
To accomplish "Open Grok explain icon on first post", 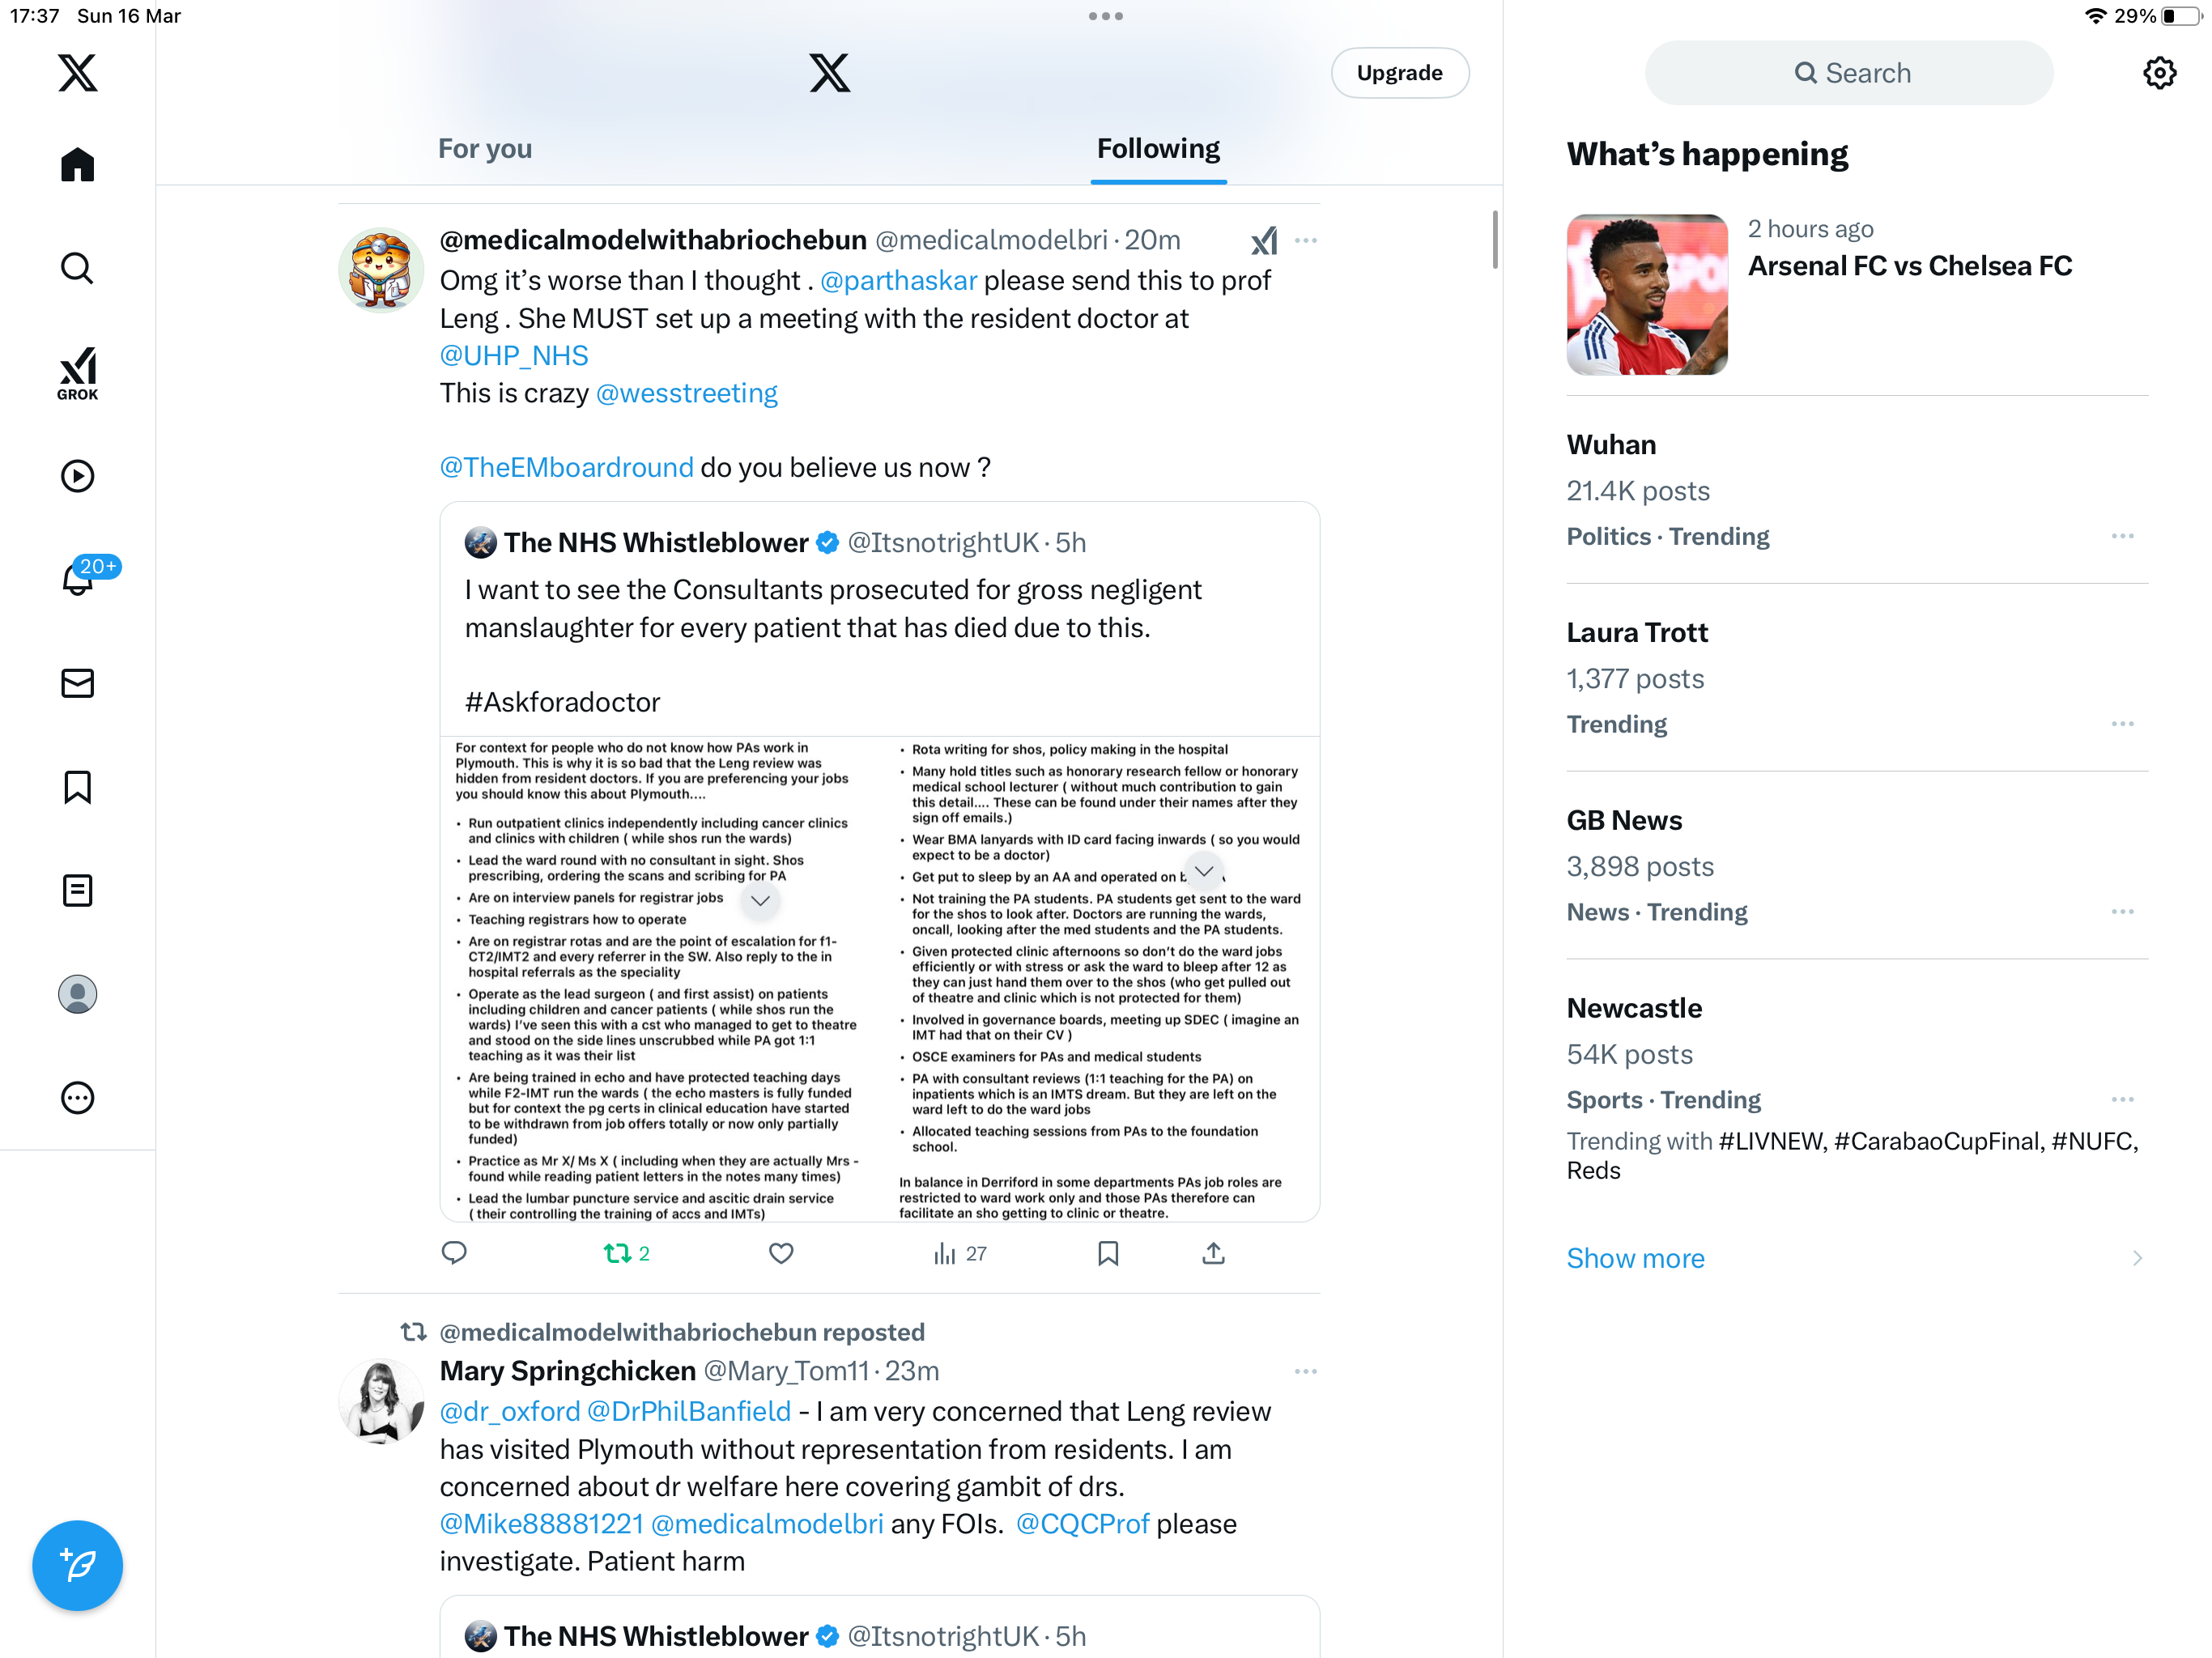I will 1264,240.
